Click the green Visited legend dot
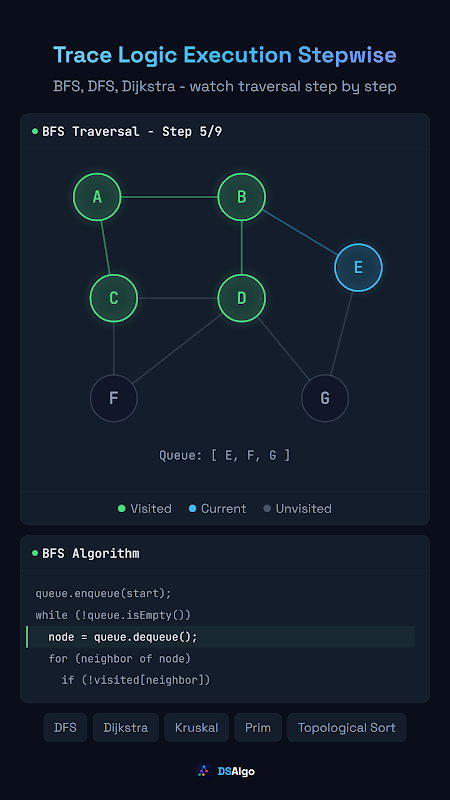 (121, 509)
